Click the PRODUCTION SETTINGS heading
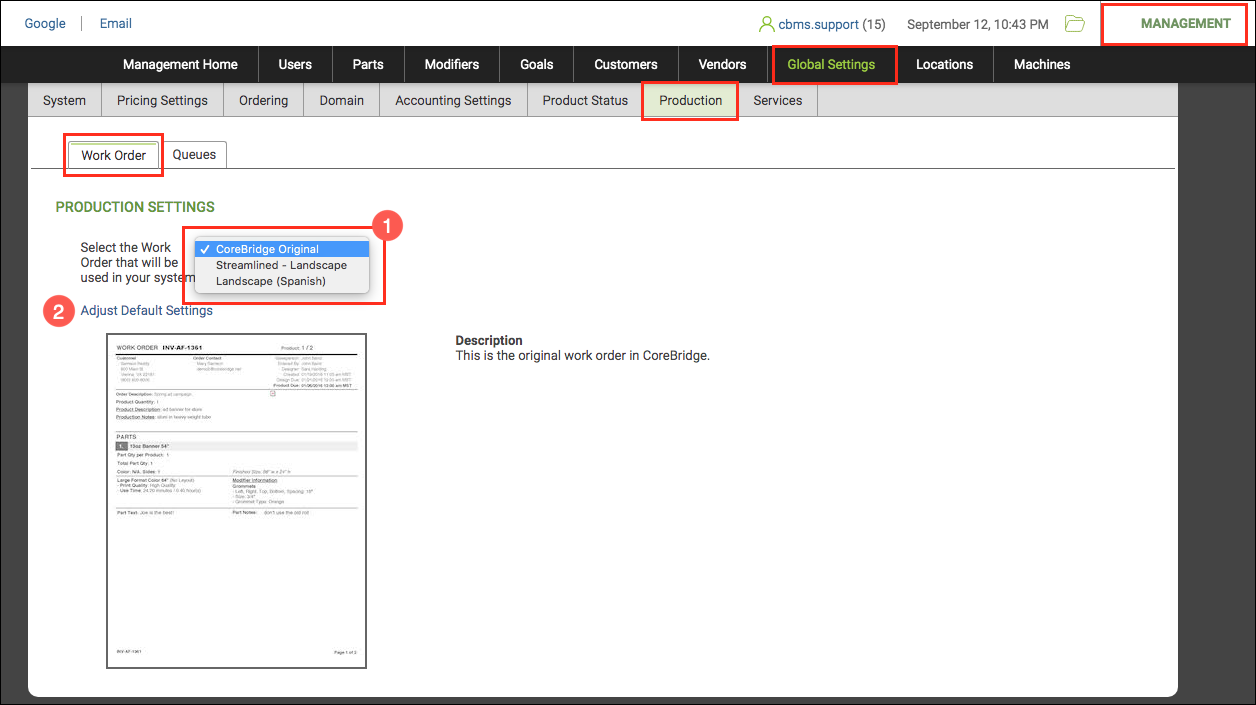1256x705 pixels. pos(135,207)
